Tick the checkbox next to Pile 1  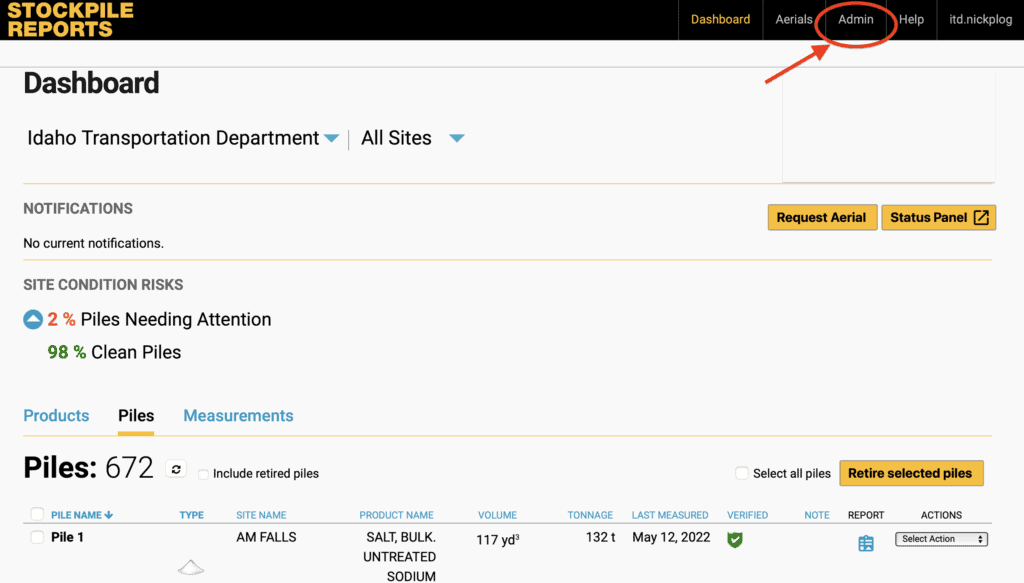click(x=37, y=537)
